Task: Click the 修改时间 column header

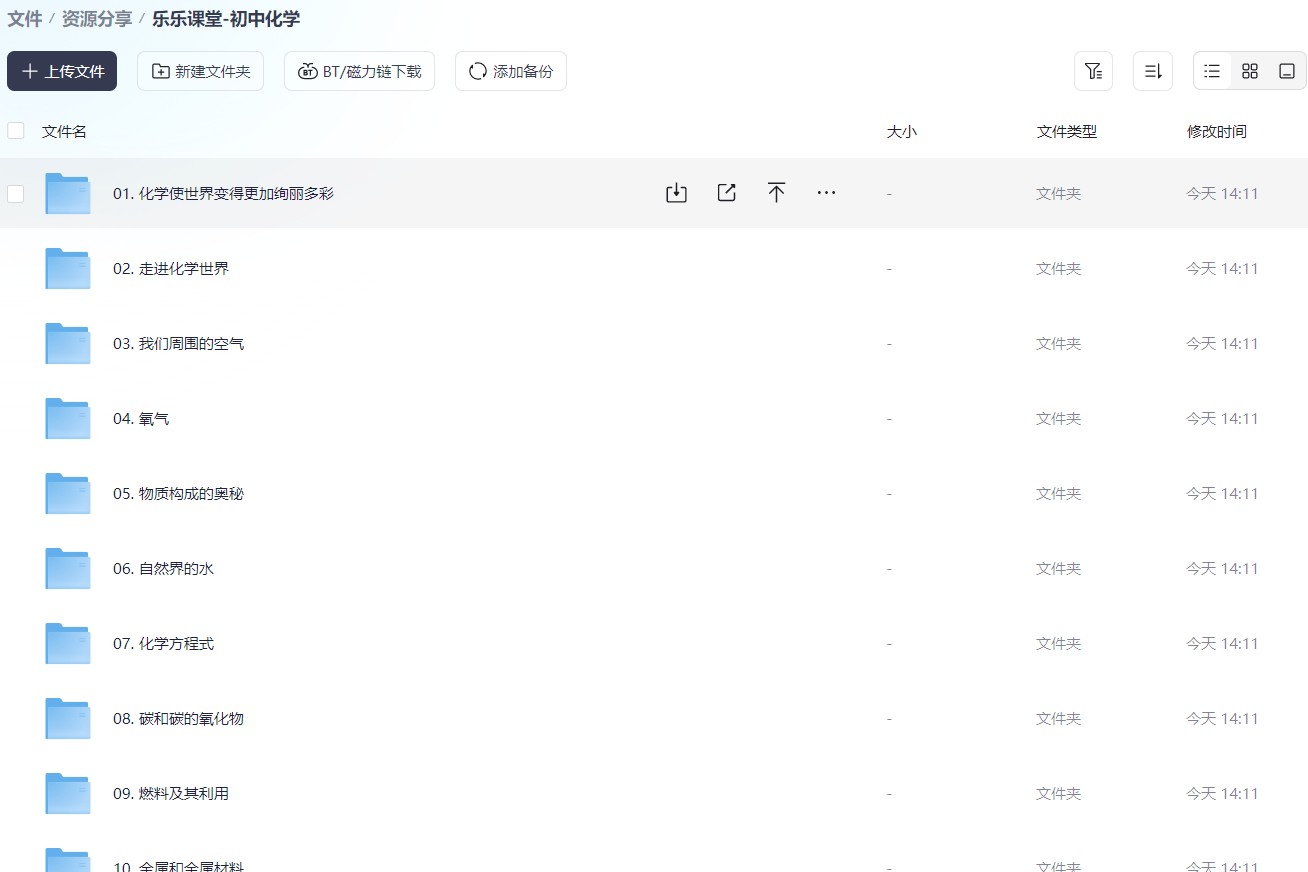Action: [x=1216, y=130]
